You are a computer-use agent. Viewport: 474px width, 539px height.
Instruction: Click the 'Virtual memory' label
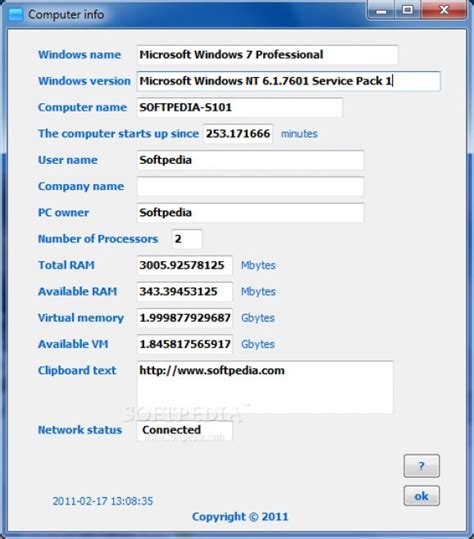coord(81,318)
